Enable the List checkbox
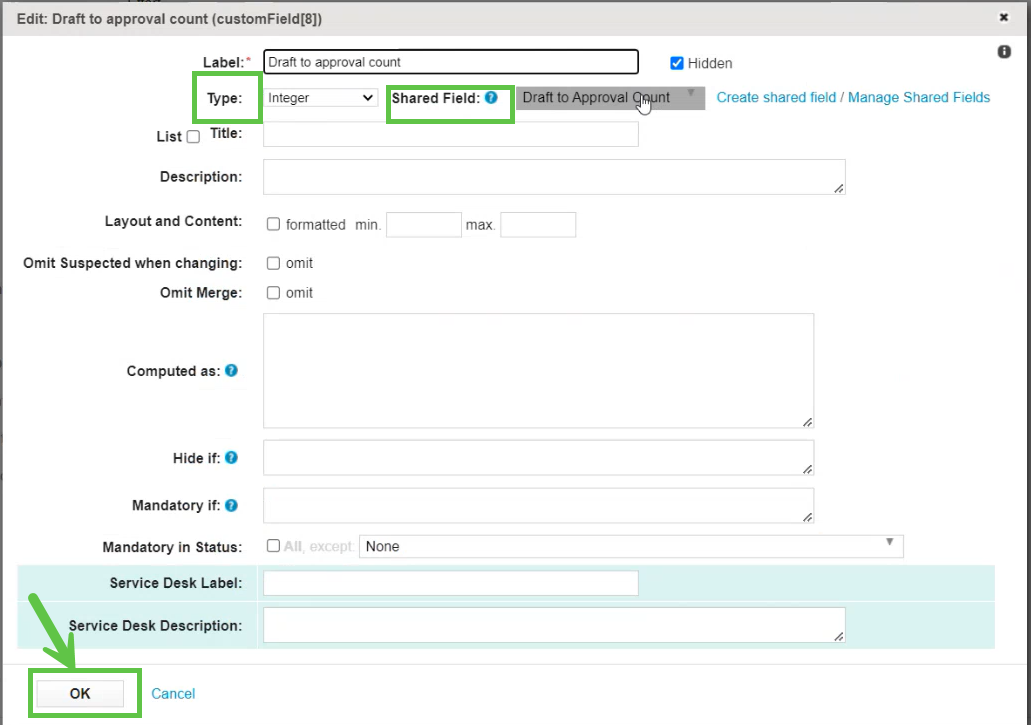 coord(193,137)
